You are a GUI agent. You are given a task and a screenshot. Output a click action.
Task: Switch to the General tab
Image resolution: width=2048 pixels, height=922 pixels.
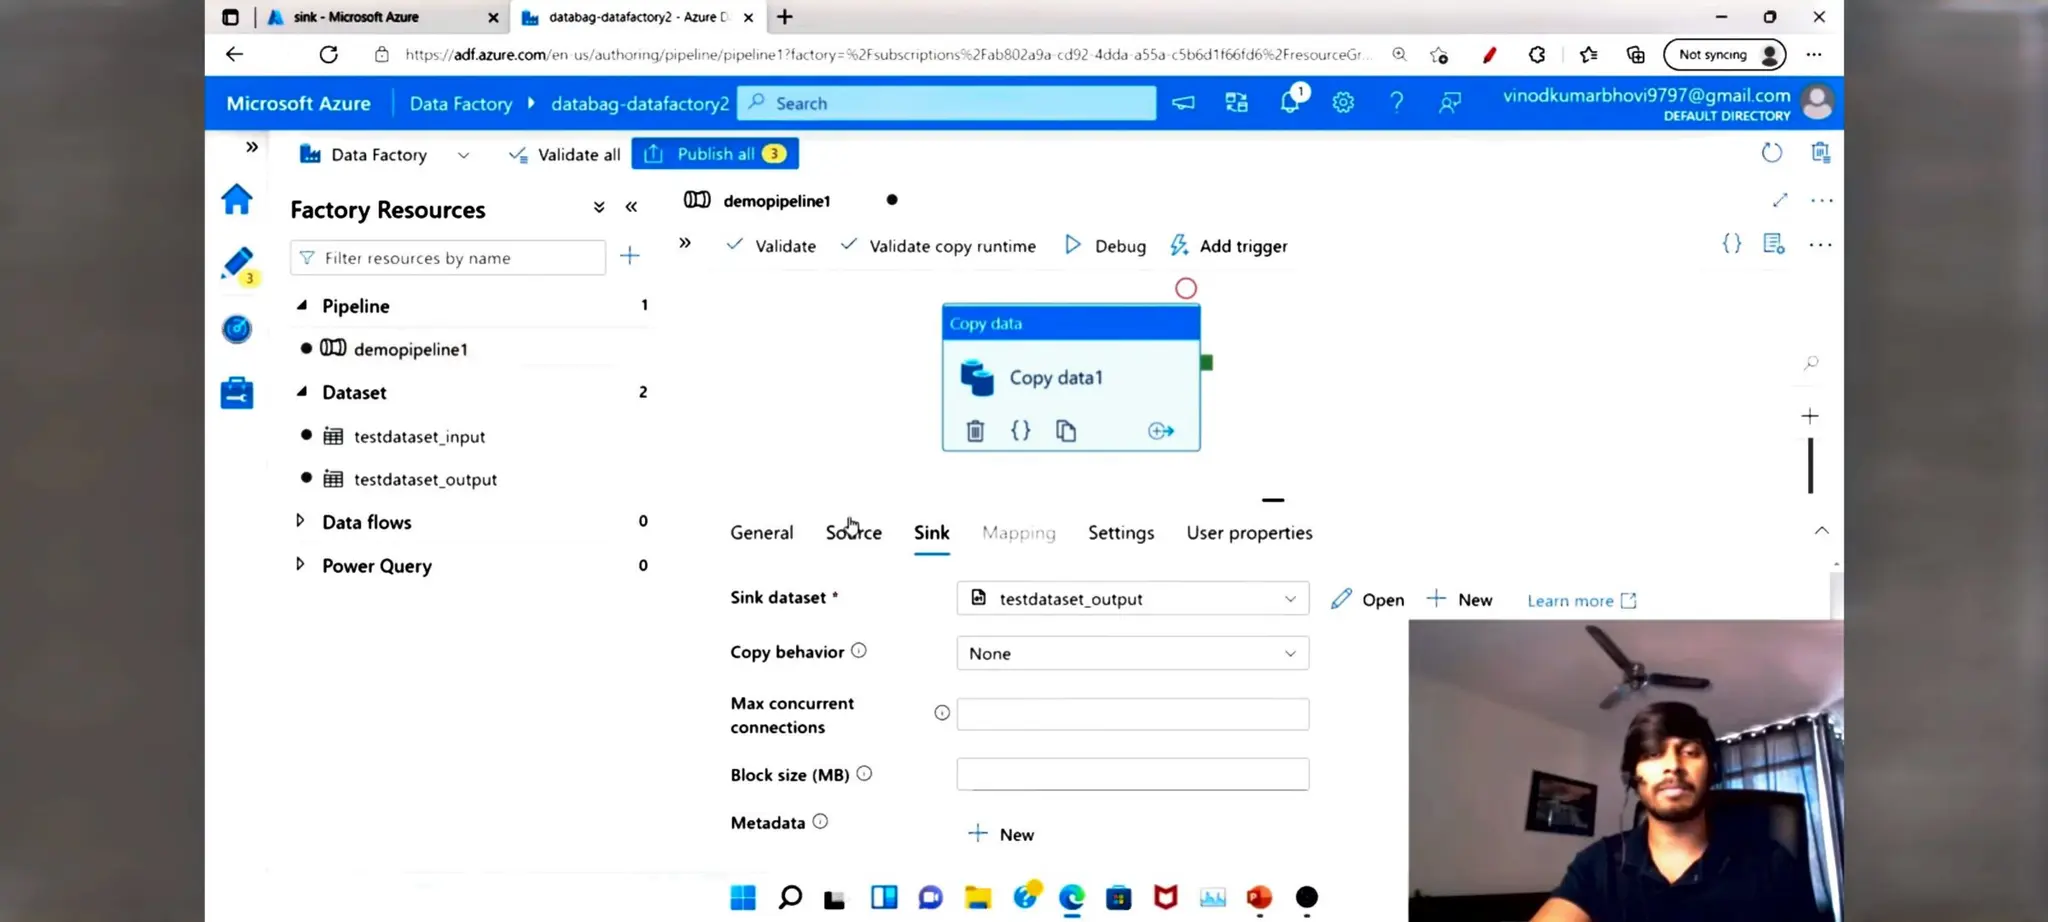coord(762,533)
